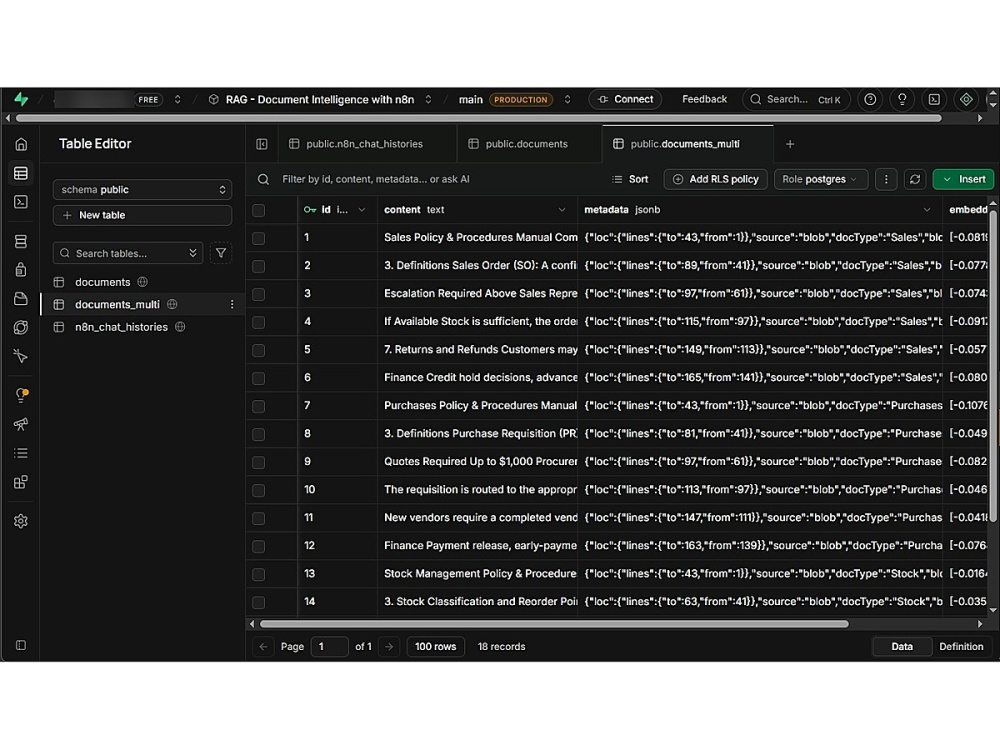Open the filter icon beside Search tables
Image resolution: width=1000 pixels, height=750 pixels.
coord(221,253)
